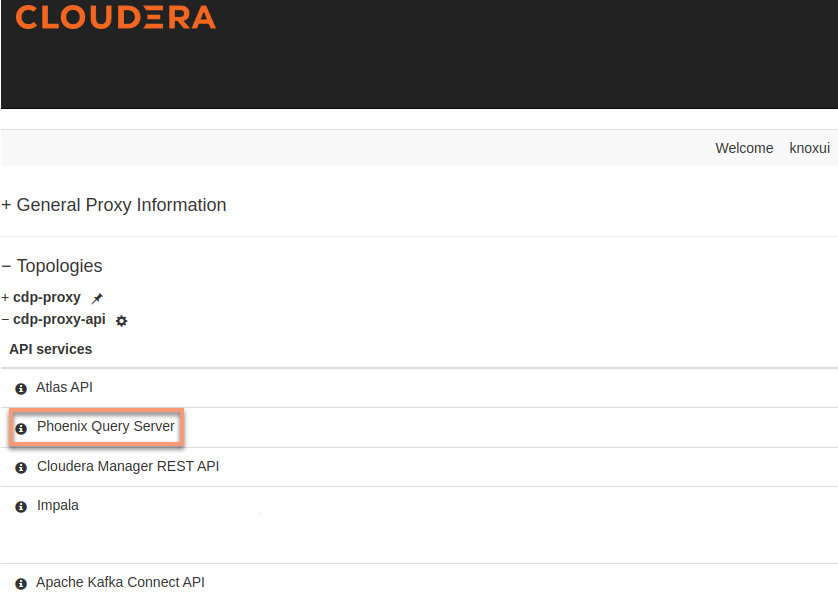The image size is (838, 616).
Task: Click the knoxui username
Action: coord(809,148)
